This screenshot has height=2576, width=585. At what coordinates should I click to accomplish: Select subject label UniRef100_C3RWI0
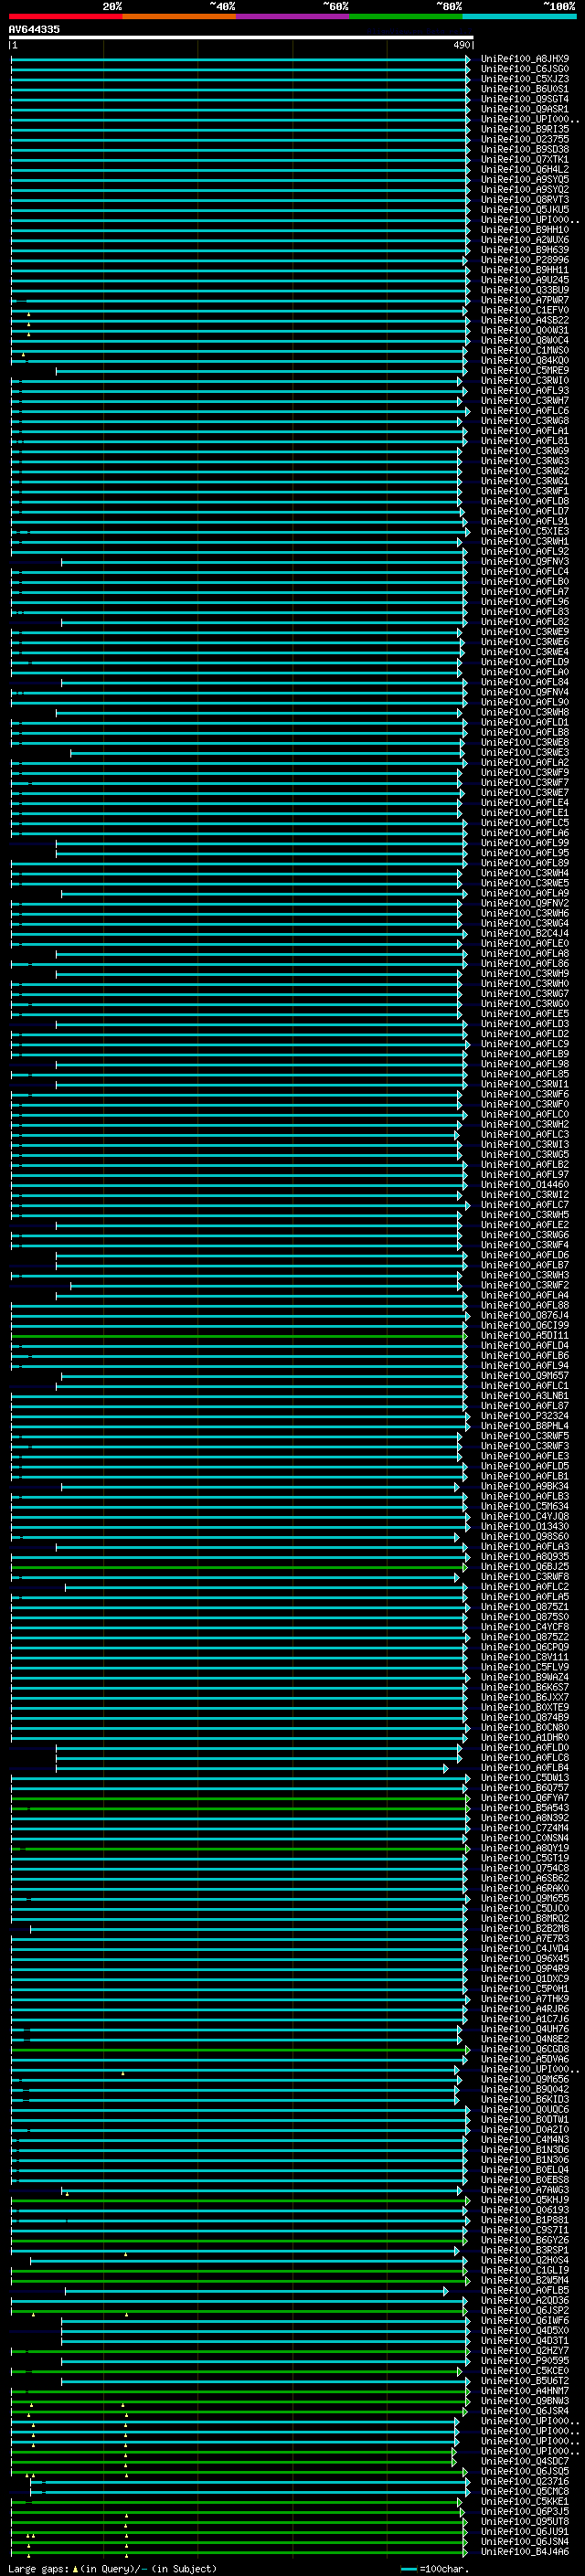525,380
